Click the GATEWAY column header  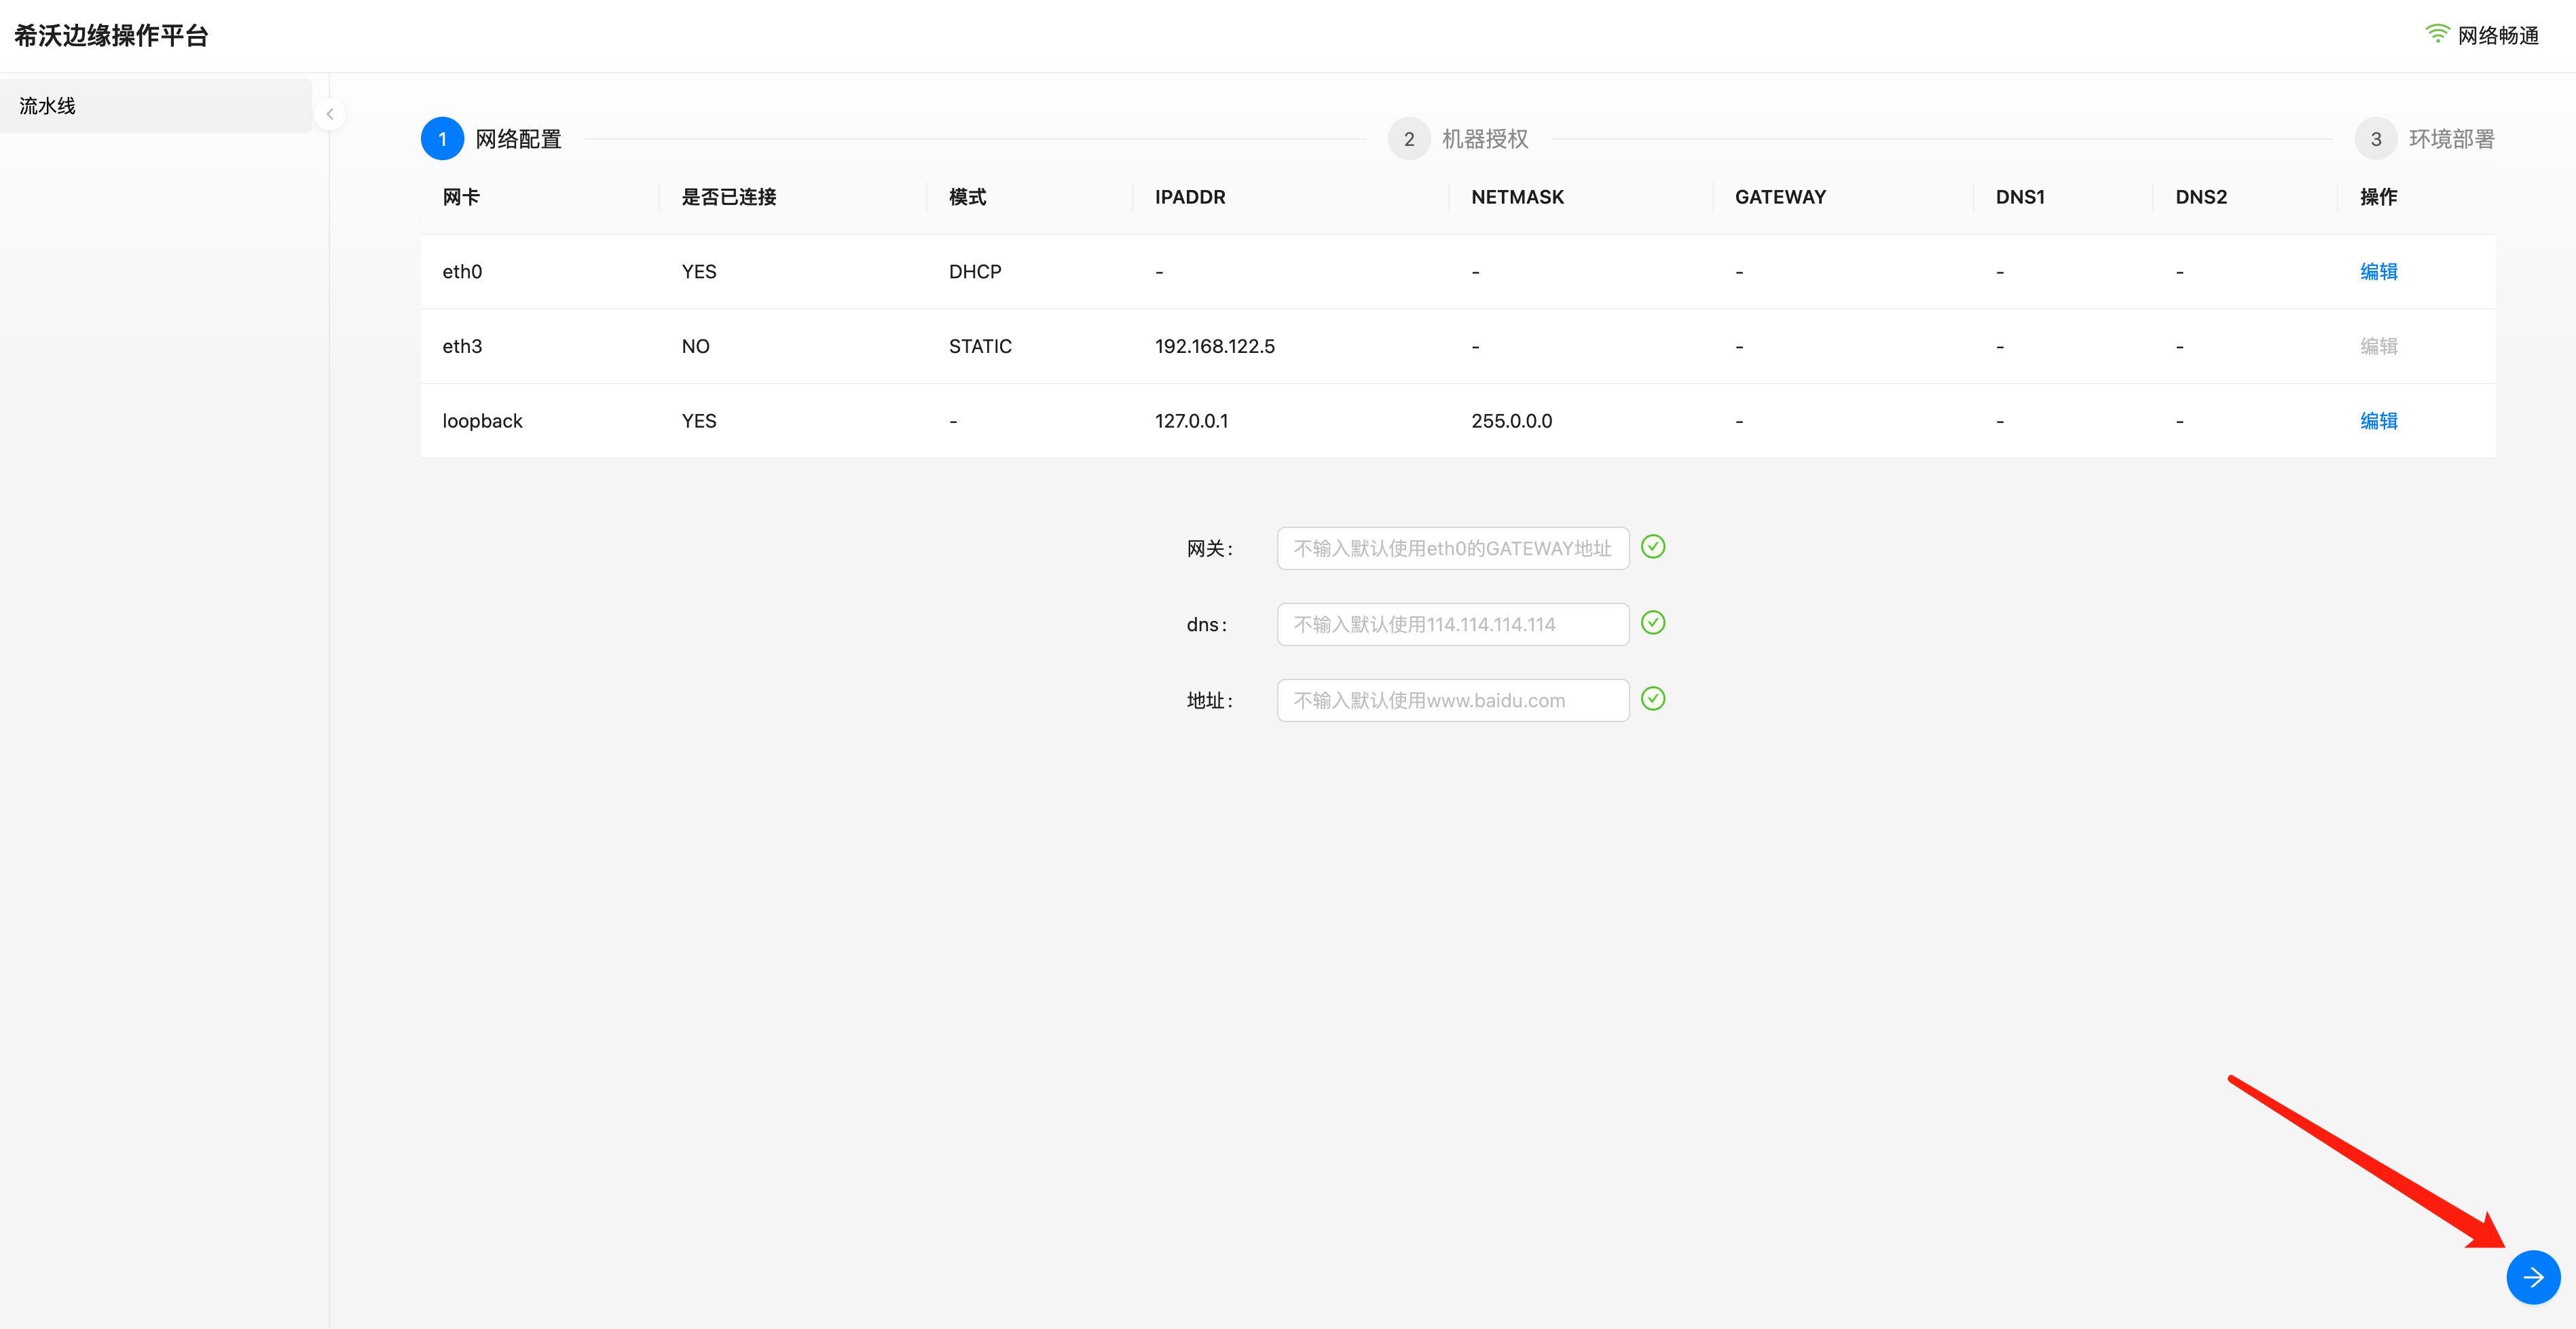1780,197
